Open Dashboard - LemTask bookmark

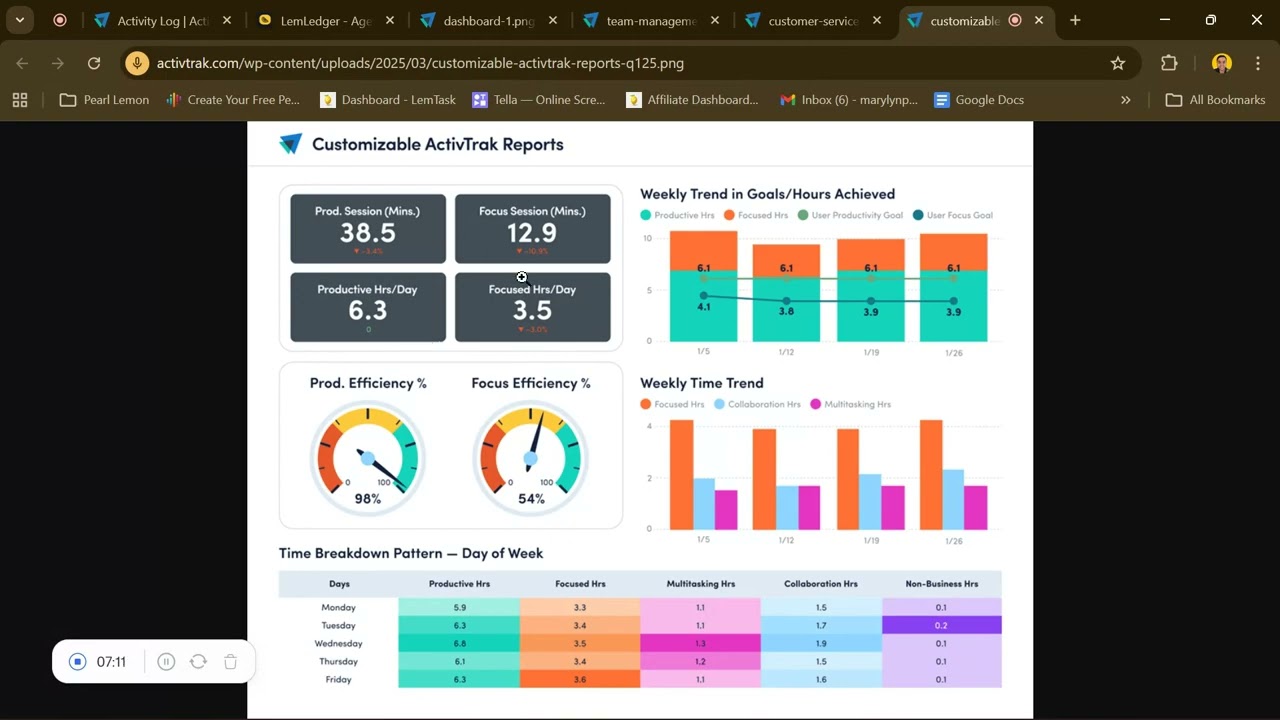coord(388,100)
